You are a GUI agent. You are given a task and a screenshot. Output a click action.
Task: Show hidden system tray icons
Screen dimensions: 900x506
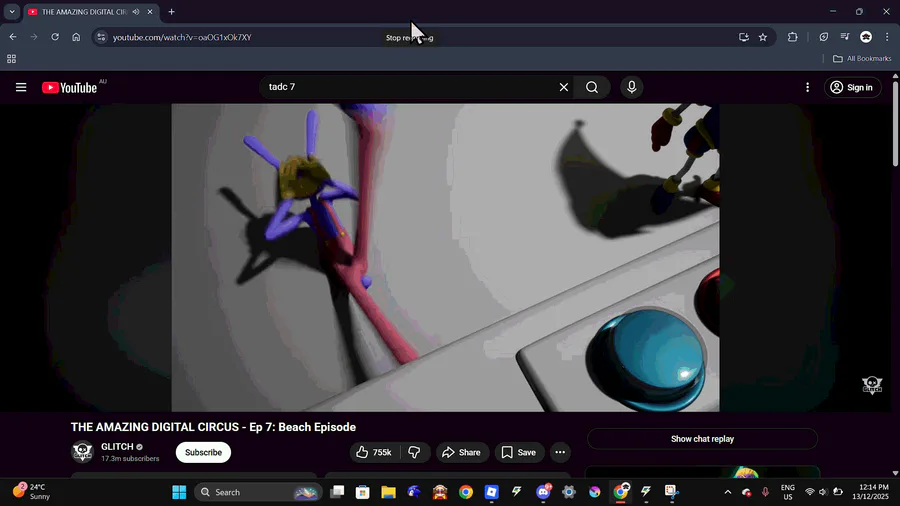[728, 492]
